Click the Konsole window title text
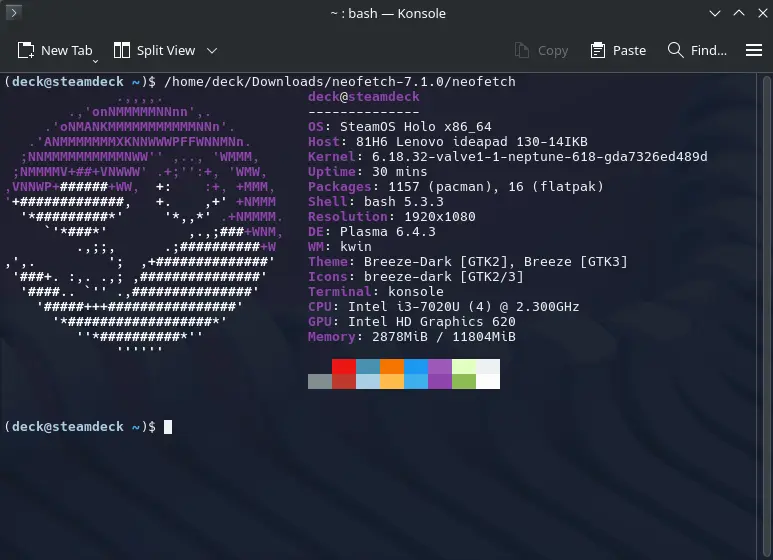Viewport: 773px width, 560px height. [x=388, y=13]
